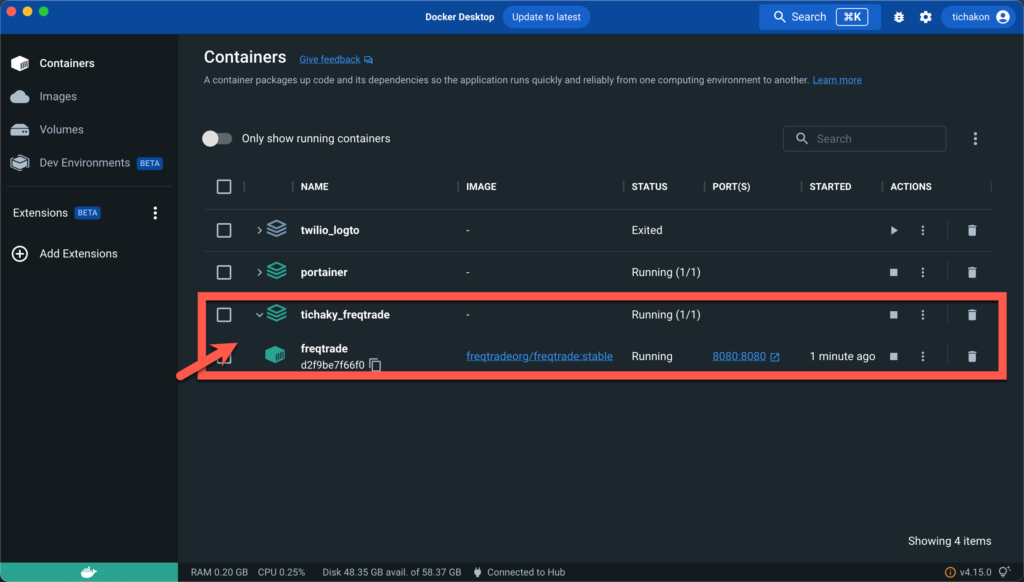
Task: Open the top Search button
Action: coord(820,17)
